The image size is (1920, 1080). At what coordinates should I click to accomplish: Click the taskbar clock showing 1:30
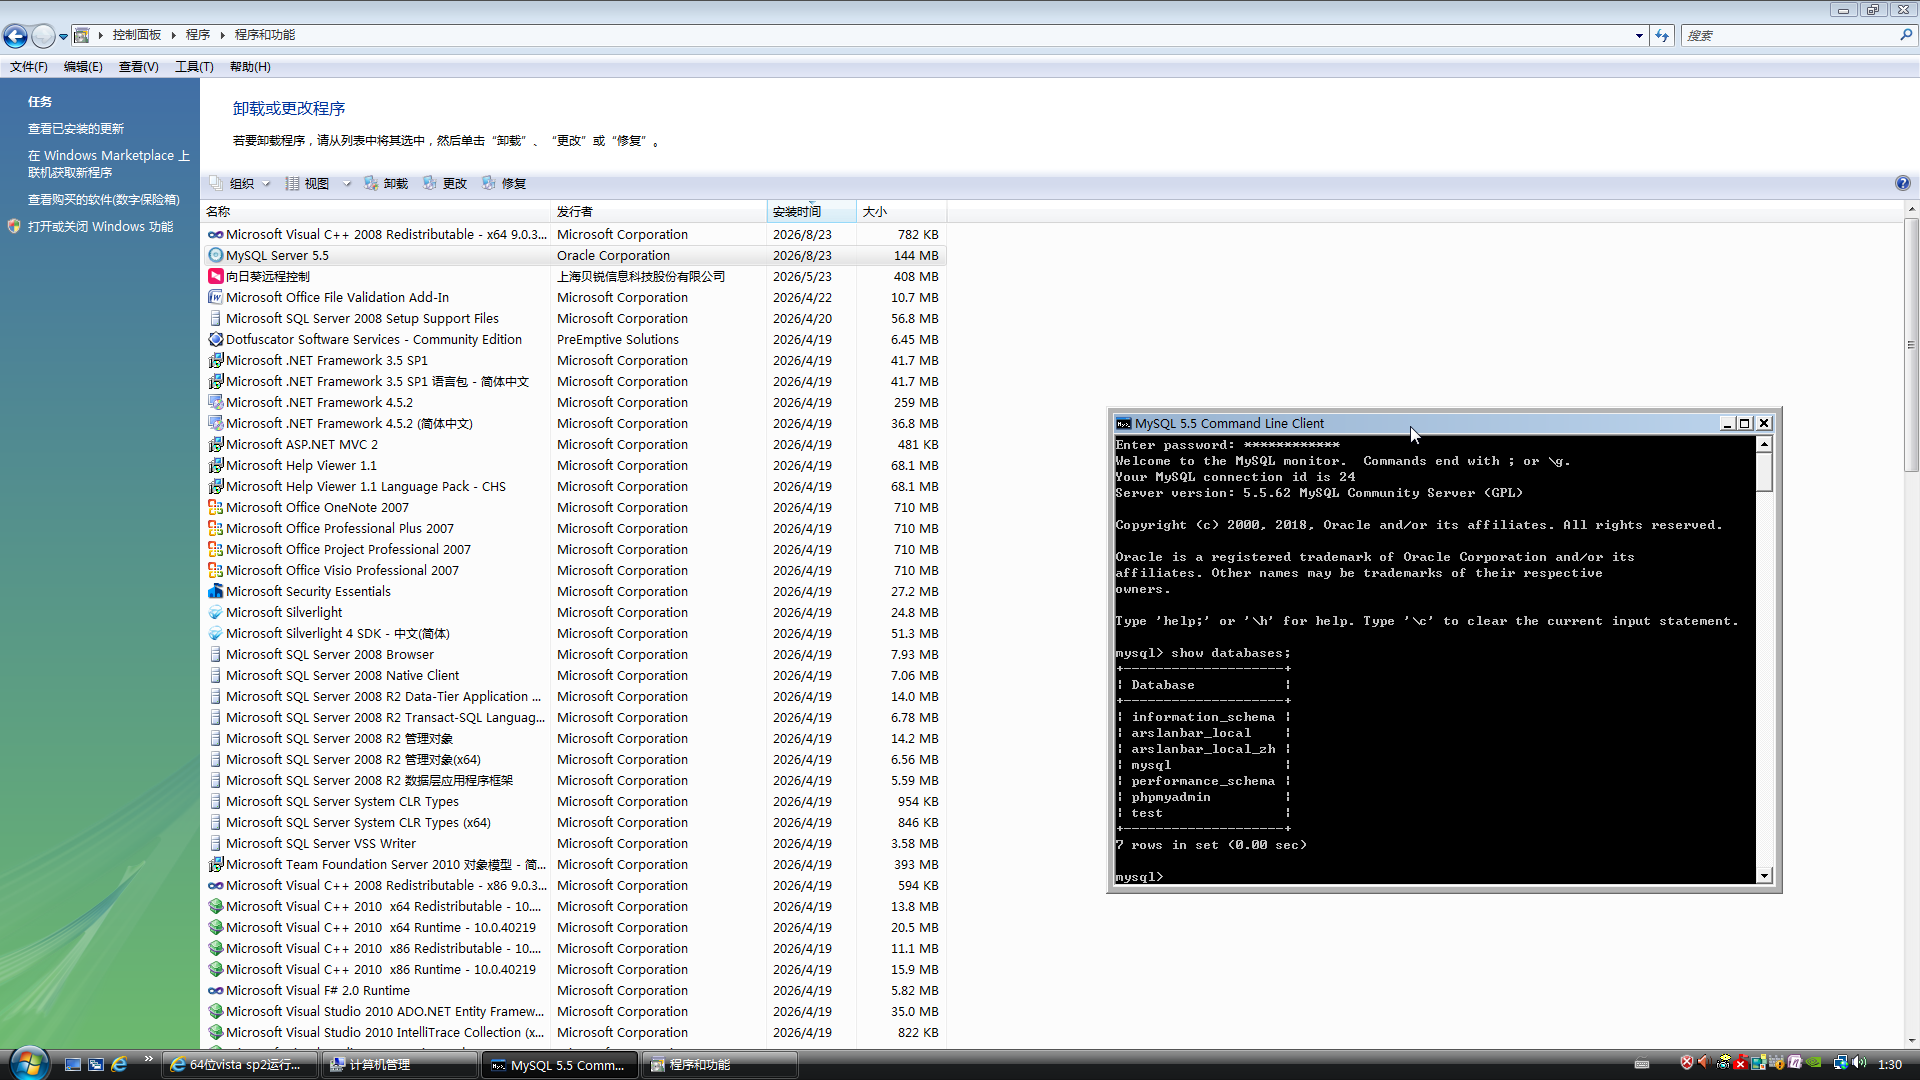[x=1890, y=1065]
